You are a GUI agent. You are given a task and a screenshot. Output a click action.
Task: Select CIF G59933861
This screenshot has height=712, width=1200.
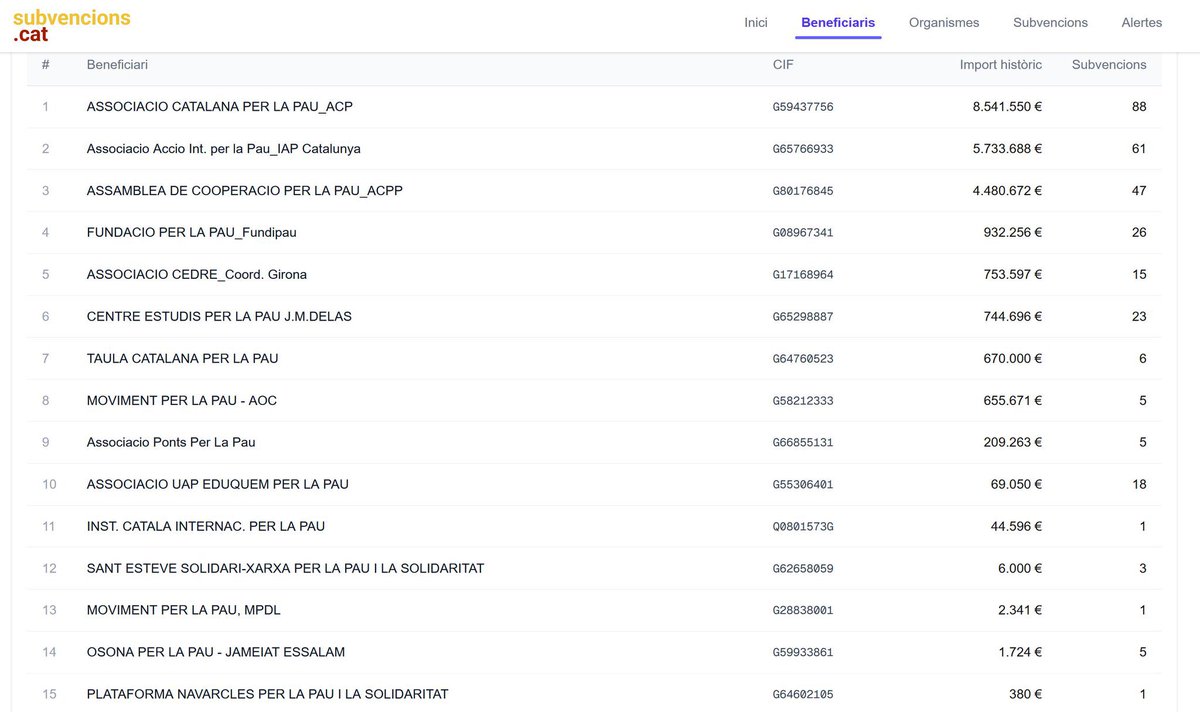click(803, 653)
